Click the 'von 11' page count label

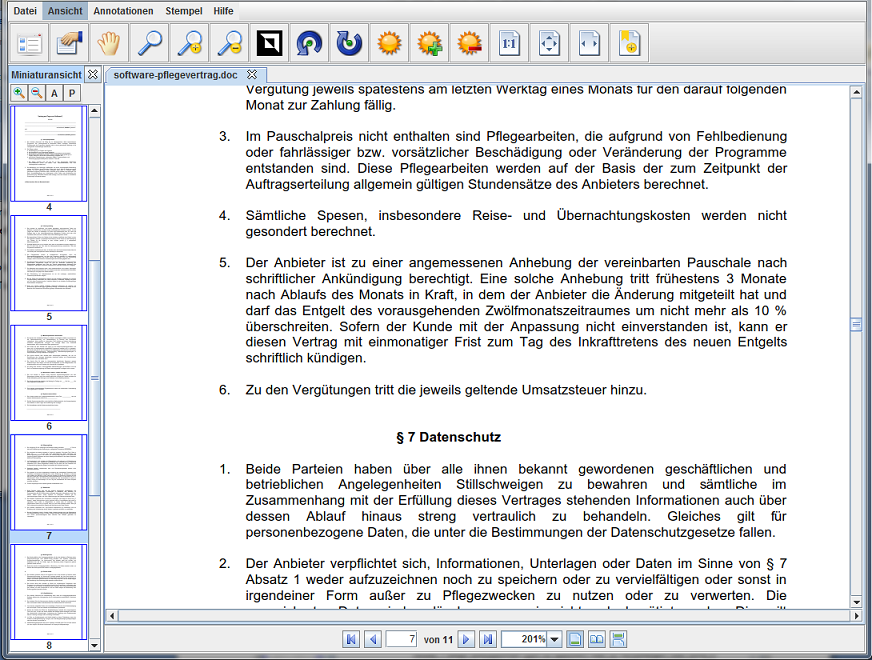click(x=438, y=640)
